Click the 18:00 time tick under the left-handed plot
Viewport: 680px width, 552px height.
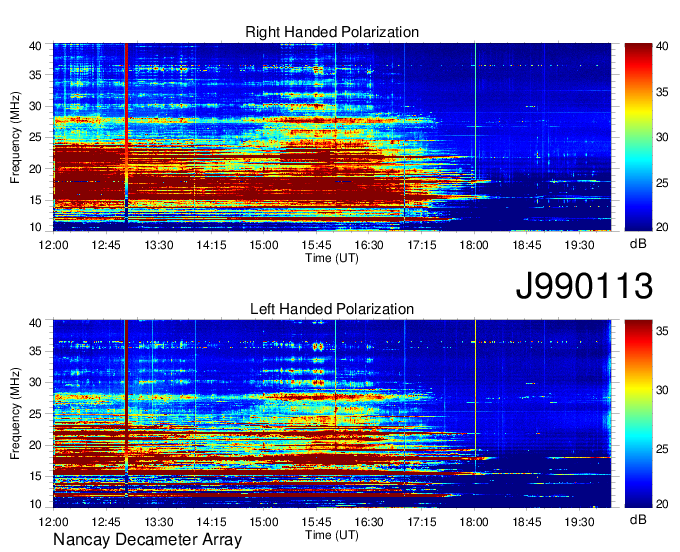click(474, 522)
